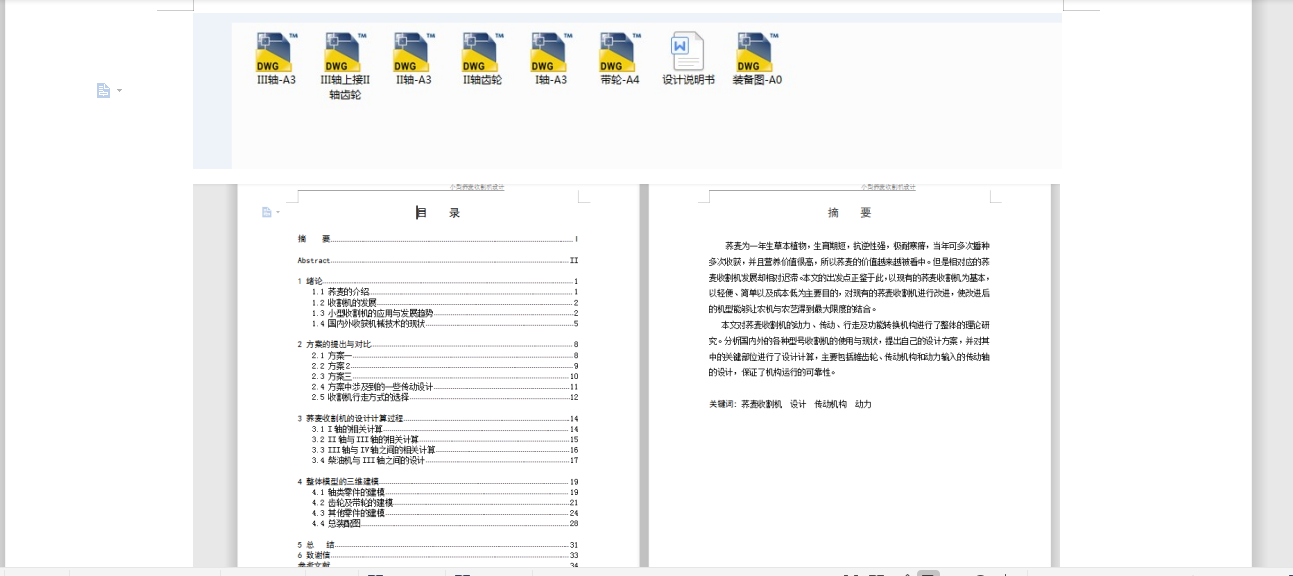This screenshot has height=576, width=1293.
Task: Select the 装备图-A0 DWG file icon
Action: pos(756,51)
